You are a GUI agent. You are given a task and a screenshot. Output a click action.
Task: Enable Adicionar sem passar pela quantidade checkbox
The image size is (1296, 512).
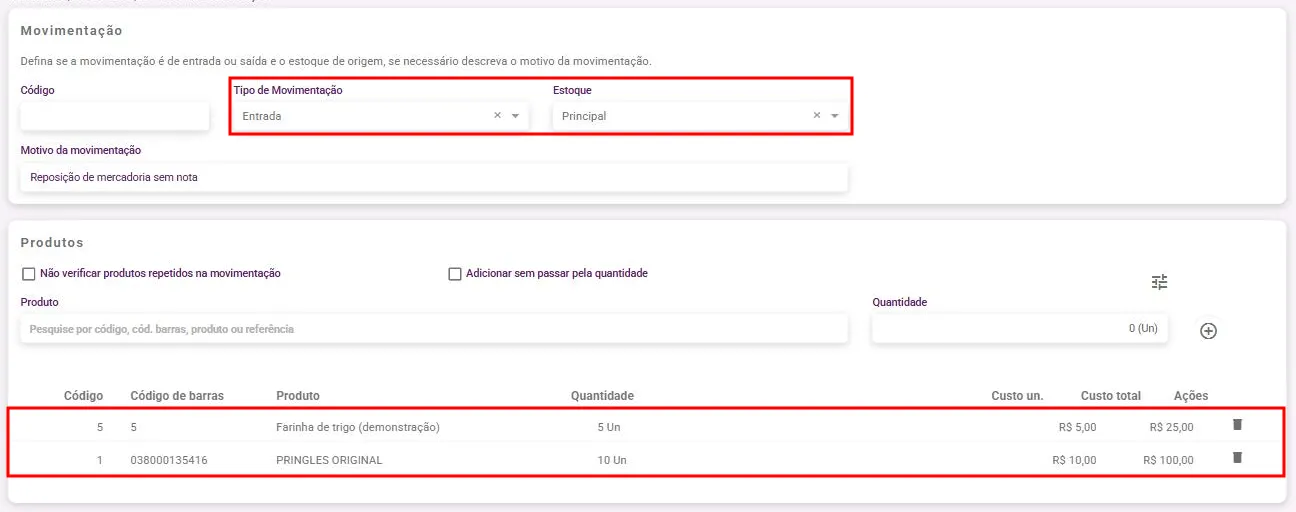point(455,273)
